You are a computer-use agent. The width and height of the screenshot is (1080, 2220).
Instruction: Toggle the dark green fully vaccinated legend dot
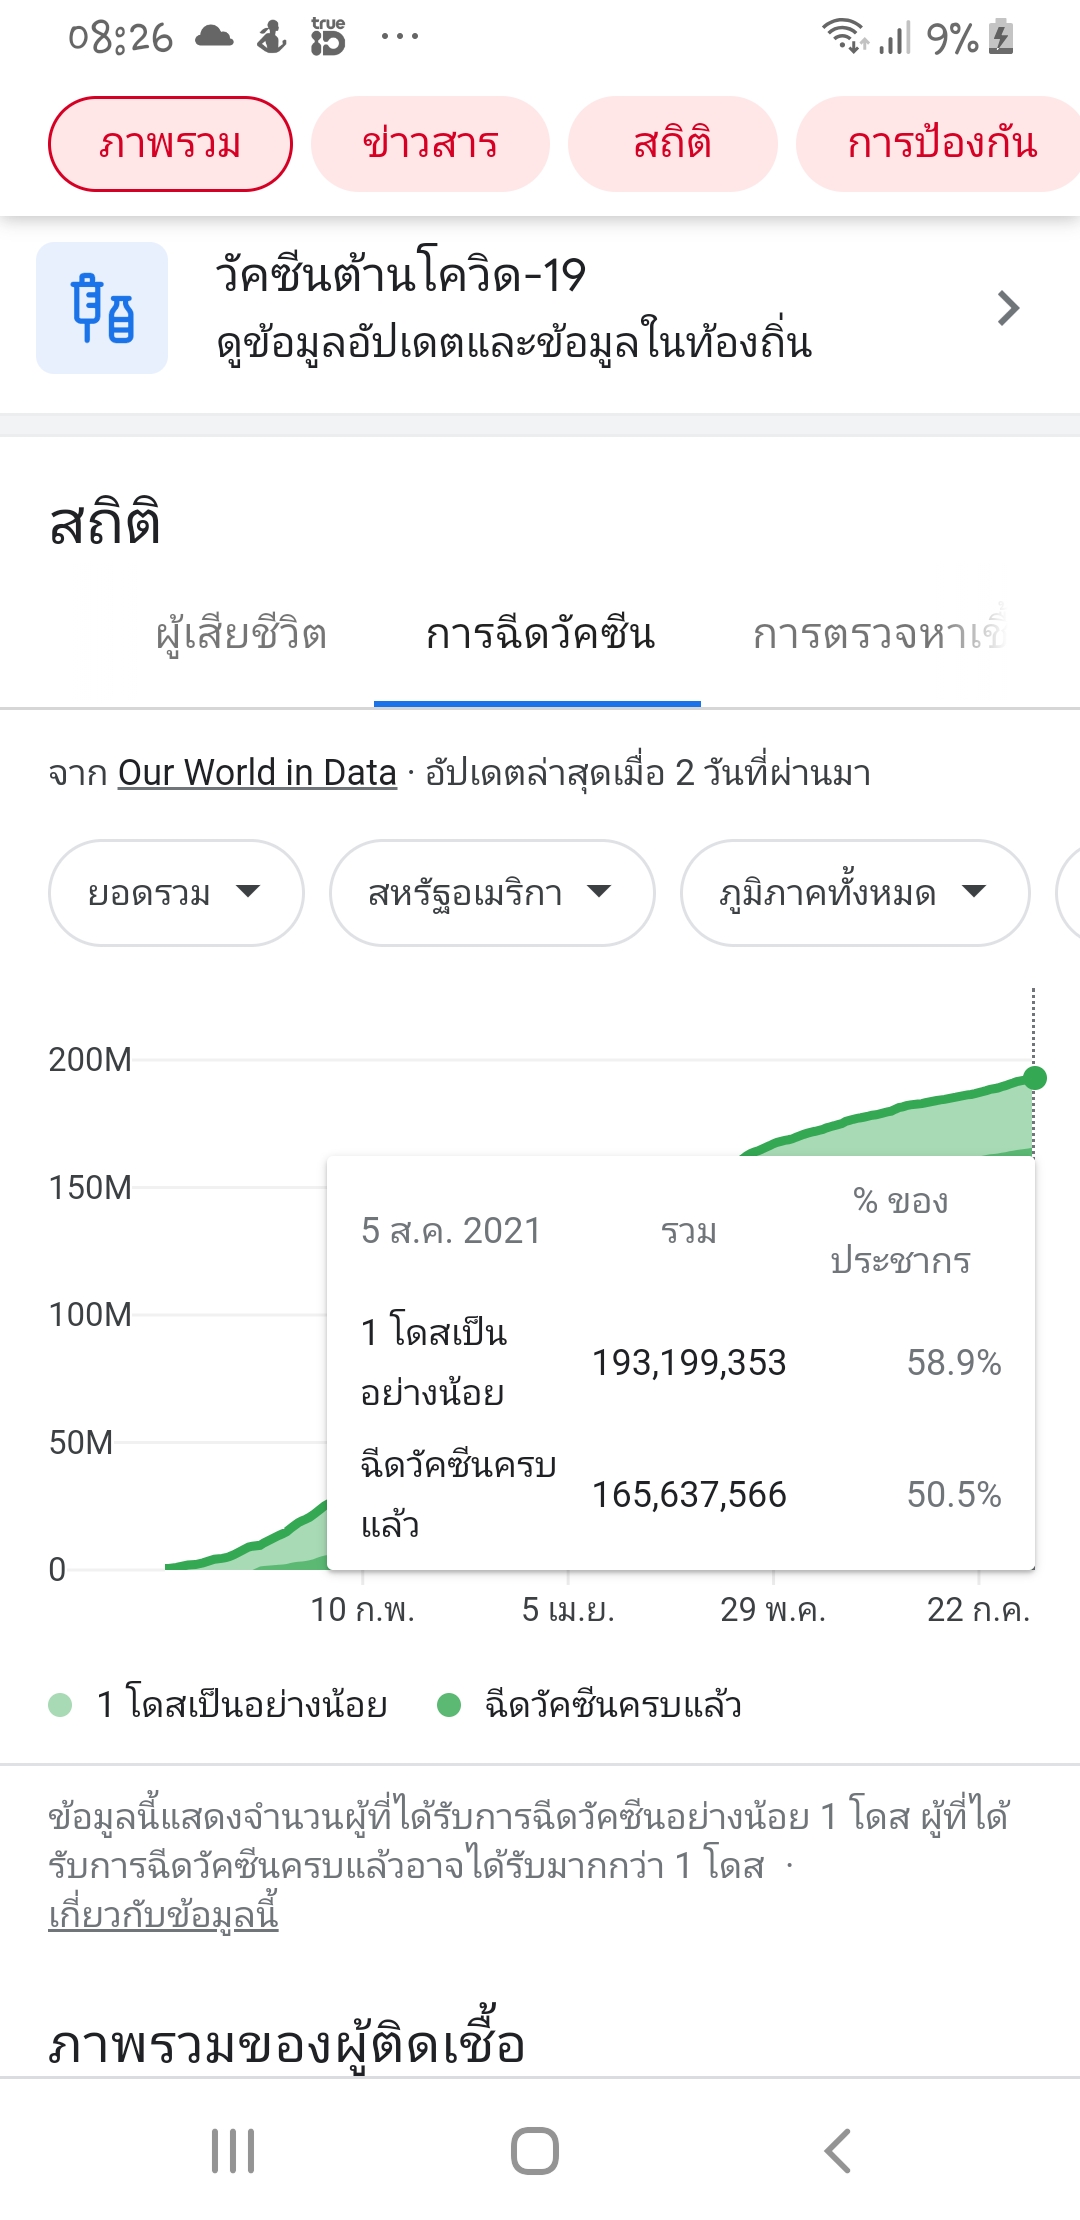[x=449, y=1705]
